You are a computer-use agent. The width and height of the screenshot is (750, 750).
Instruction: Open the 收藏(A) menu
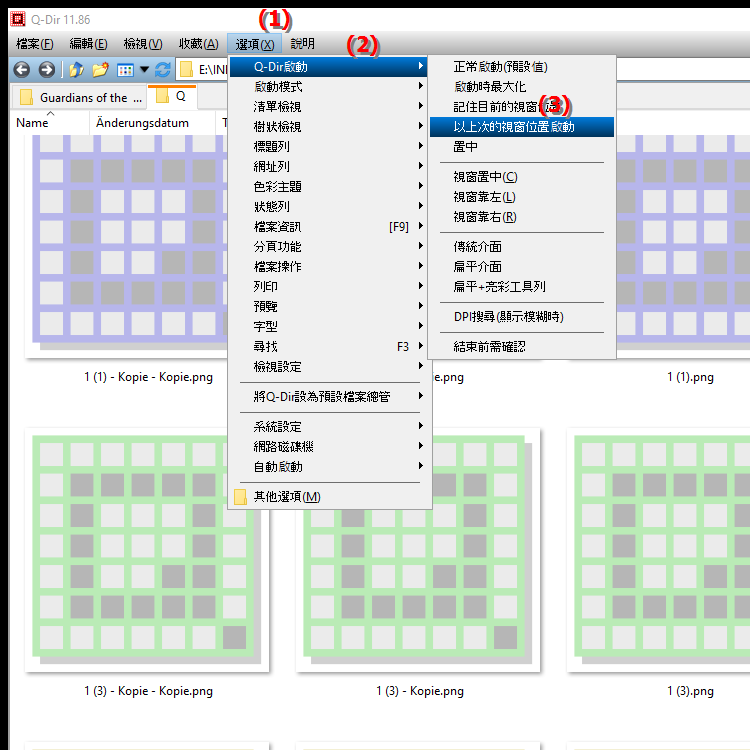click(x=199, y=44)
